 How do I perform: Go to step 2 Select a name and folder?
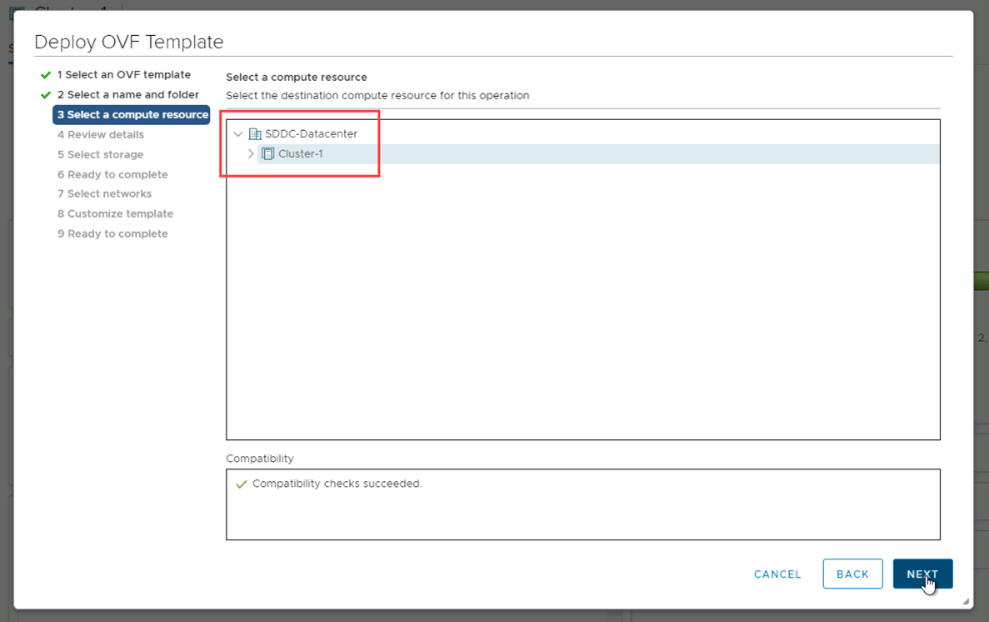[127, 95]
